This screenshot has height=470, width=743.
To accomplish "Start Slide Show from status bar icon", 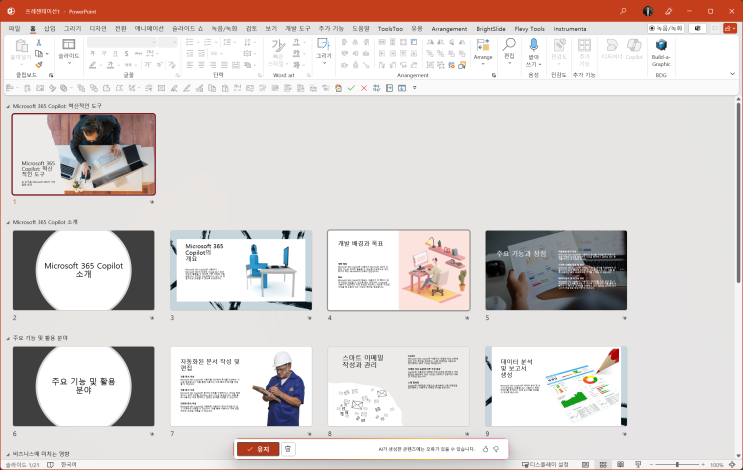I will [638, 465].
